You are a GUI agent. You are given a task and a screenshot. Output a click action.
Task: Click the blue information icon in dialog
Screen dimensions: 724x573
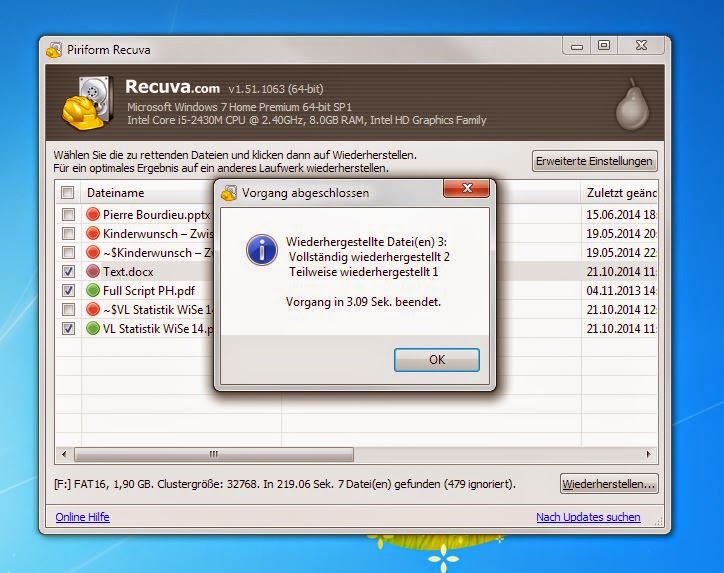[x=262, y=250]
